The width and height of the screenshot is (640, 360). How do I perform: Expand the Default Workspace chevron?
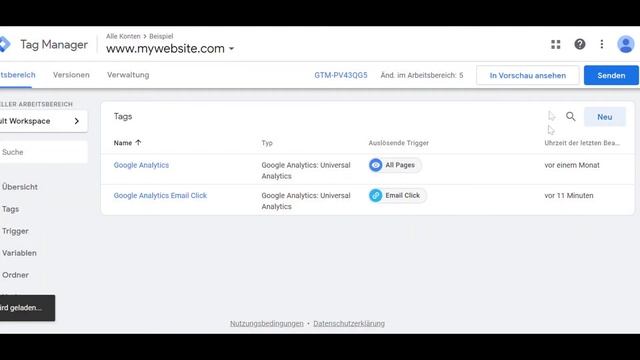click(x=77, y=121)
